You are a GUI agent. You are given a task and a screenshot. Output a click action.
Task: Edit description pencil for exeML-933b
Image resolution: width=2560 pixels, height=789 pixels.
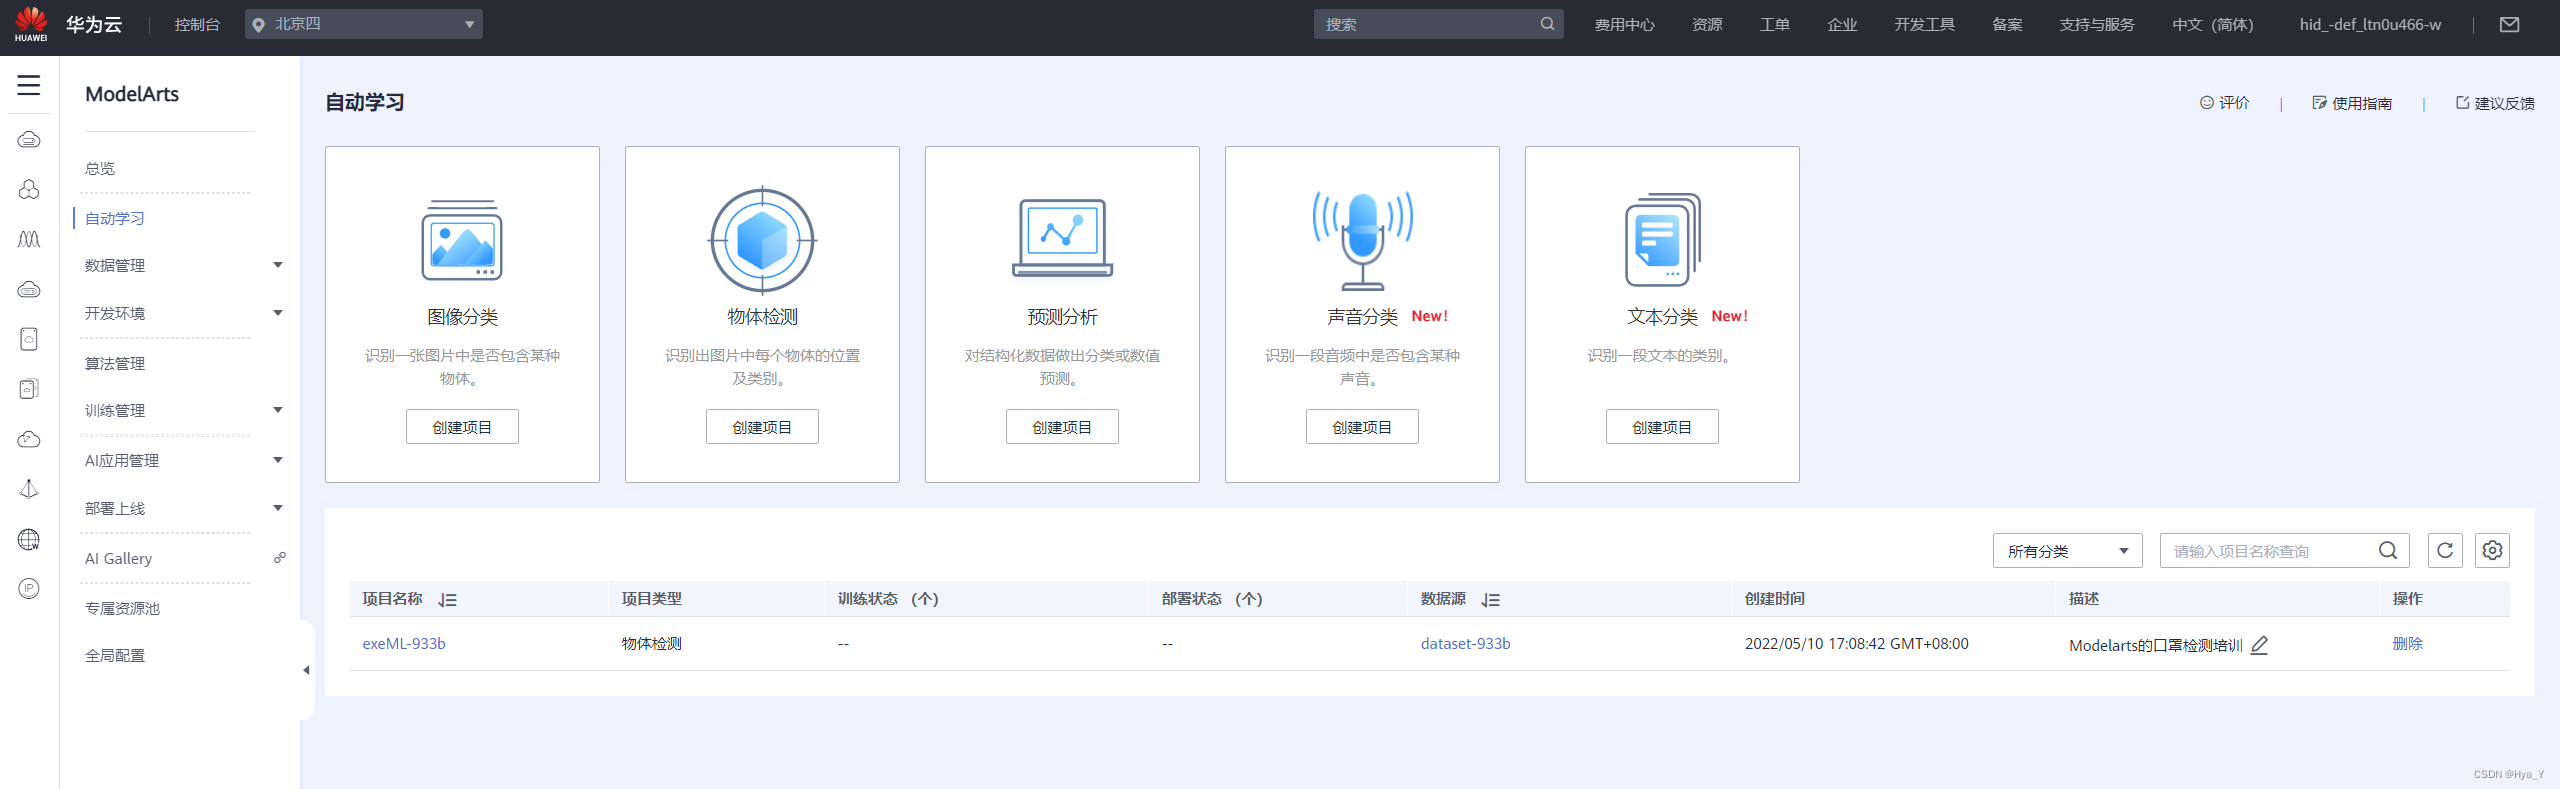coord(2259,645)
